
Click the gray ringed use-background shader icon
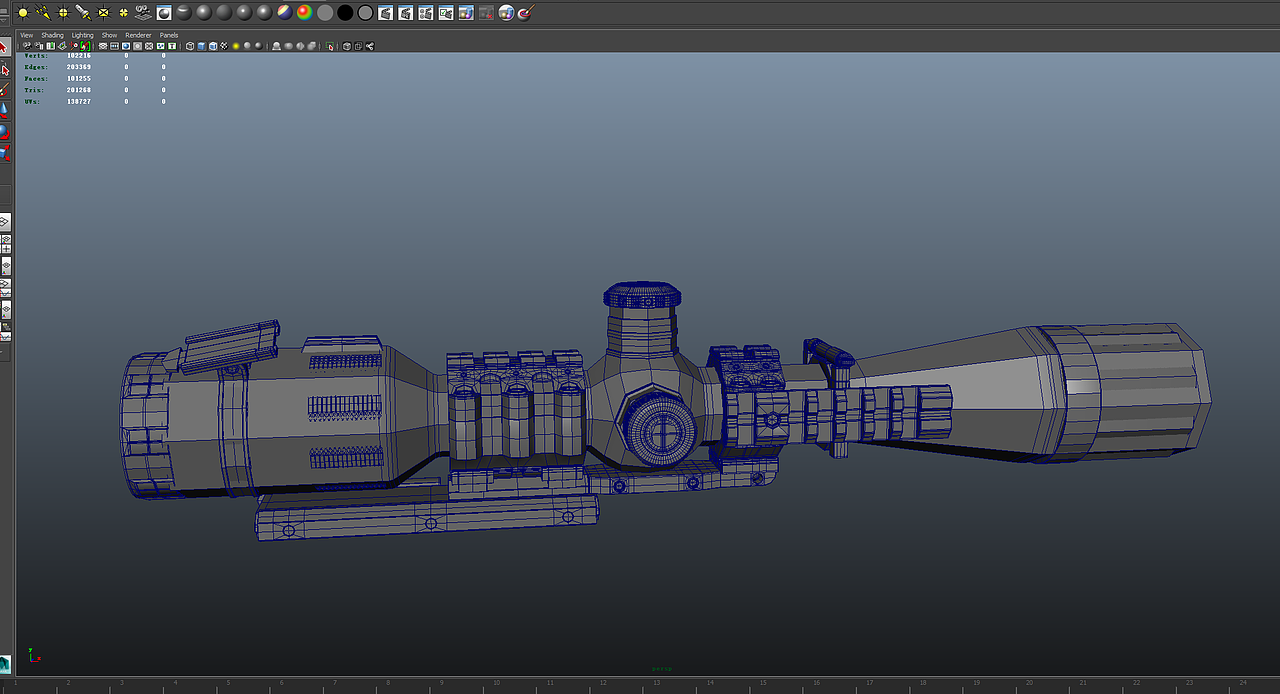[365, 13]
